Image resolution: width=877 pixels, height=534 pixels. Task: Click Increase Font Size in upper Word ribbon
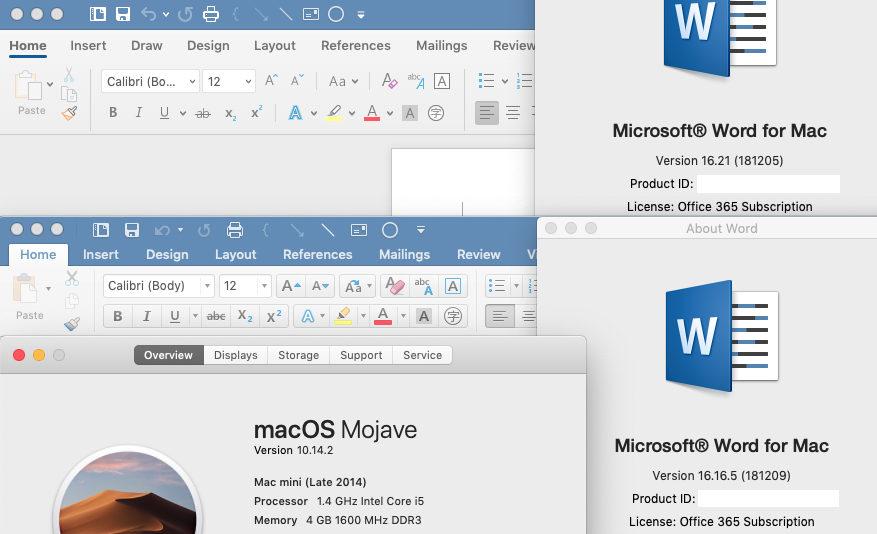271,81
